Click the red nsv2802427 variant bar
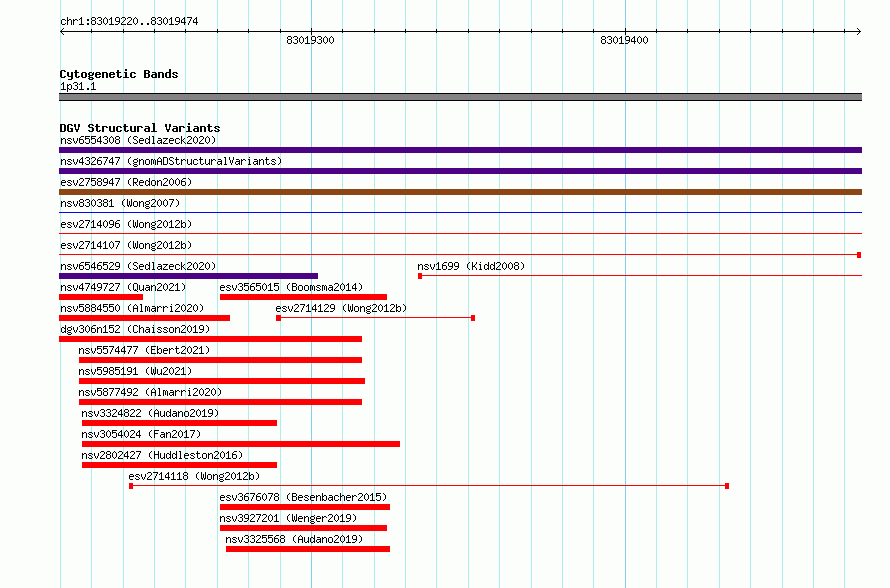Image resolution: width=890 pixels, height=588 pixels. [179, 465]
